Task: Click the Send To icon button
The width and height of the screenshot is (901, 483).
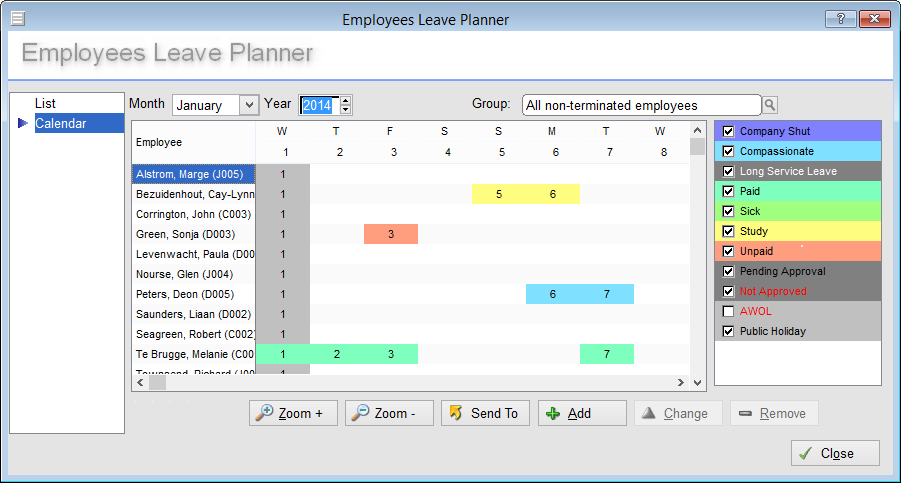Action: click(x=484, y=413)
